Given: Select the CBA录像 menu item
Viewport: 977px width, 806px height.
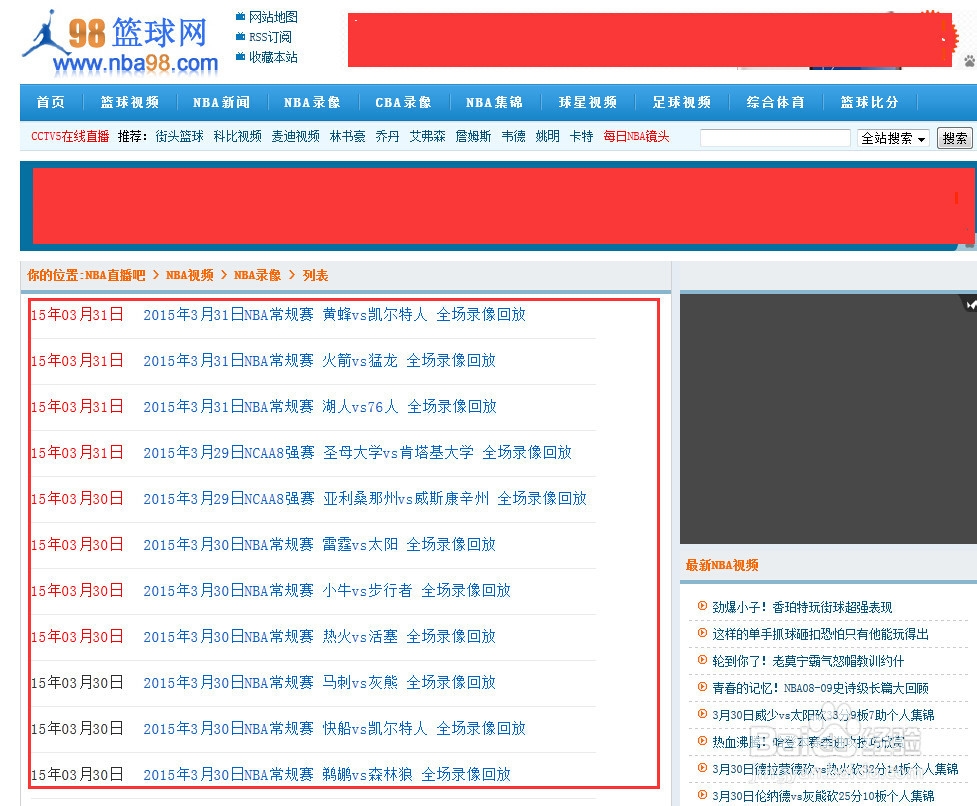Looking at the screenshot, I should point(403,102).
